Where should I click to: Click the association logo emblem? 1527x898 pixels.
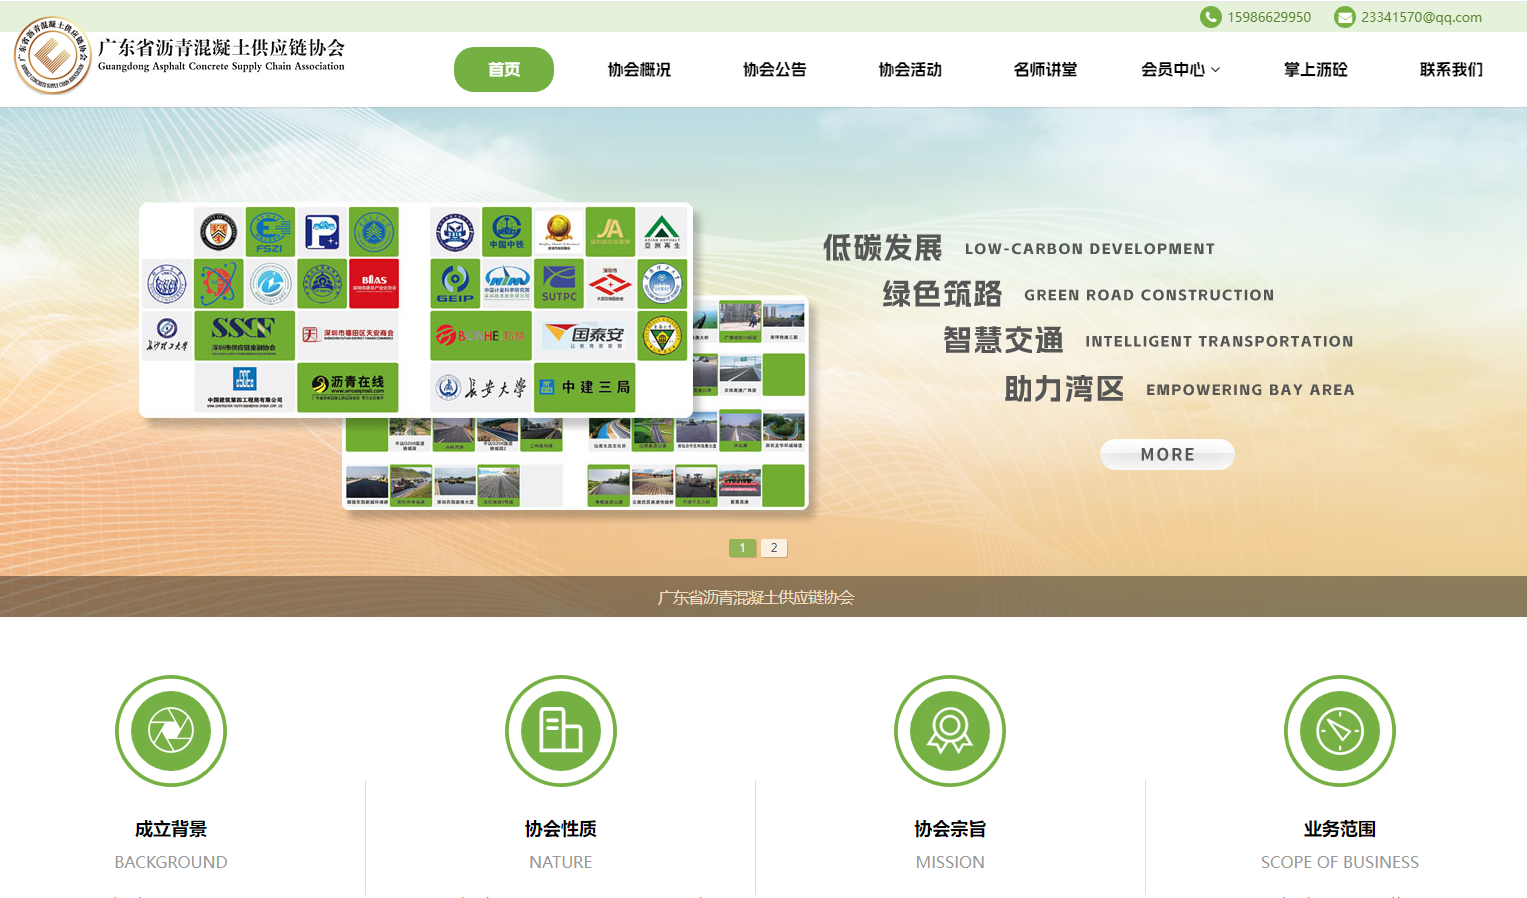pos(53,56)
